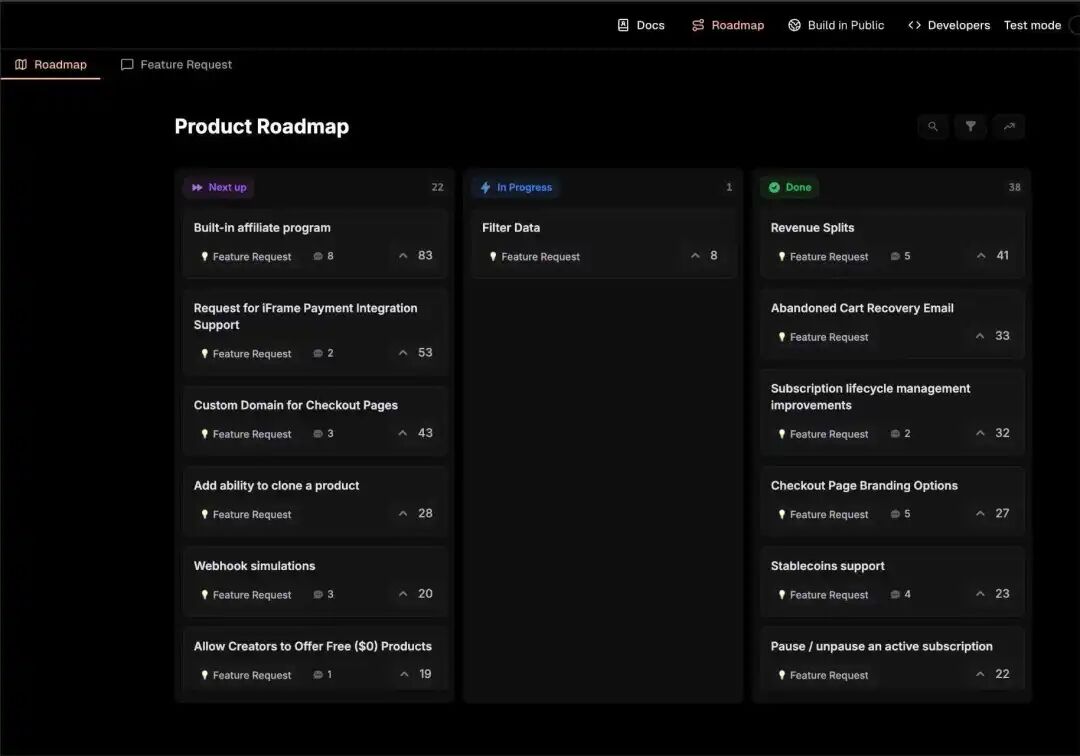Click the Next up column label
This screenshot has width=1080, height=756.
click(219, 187)
